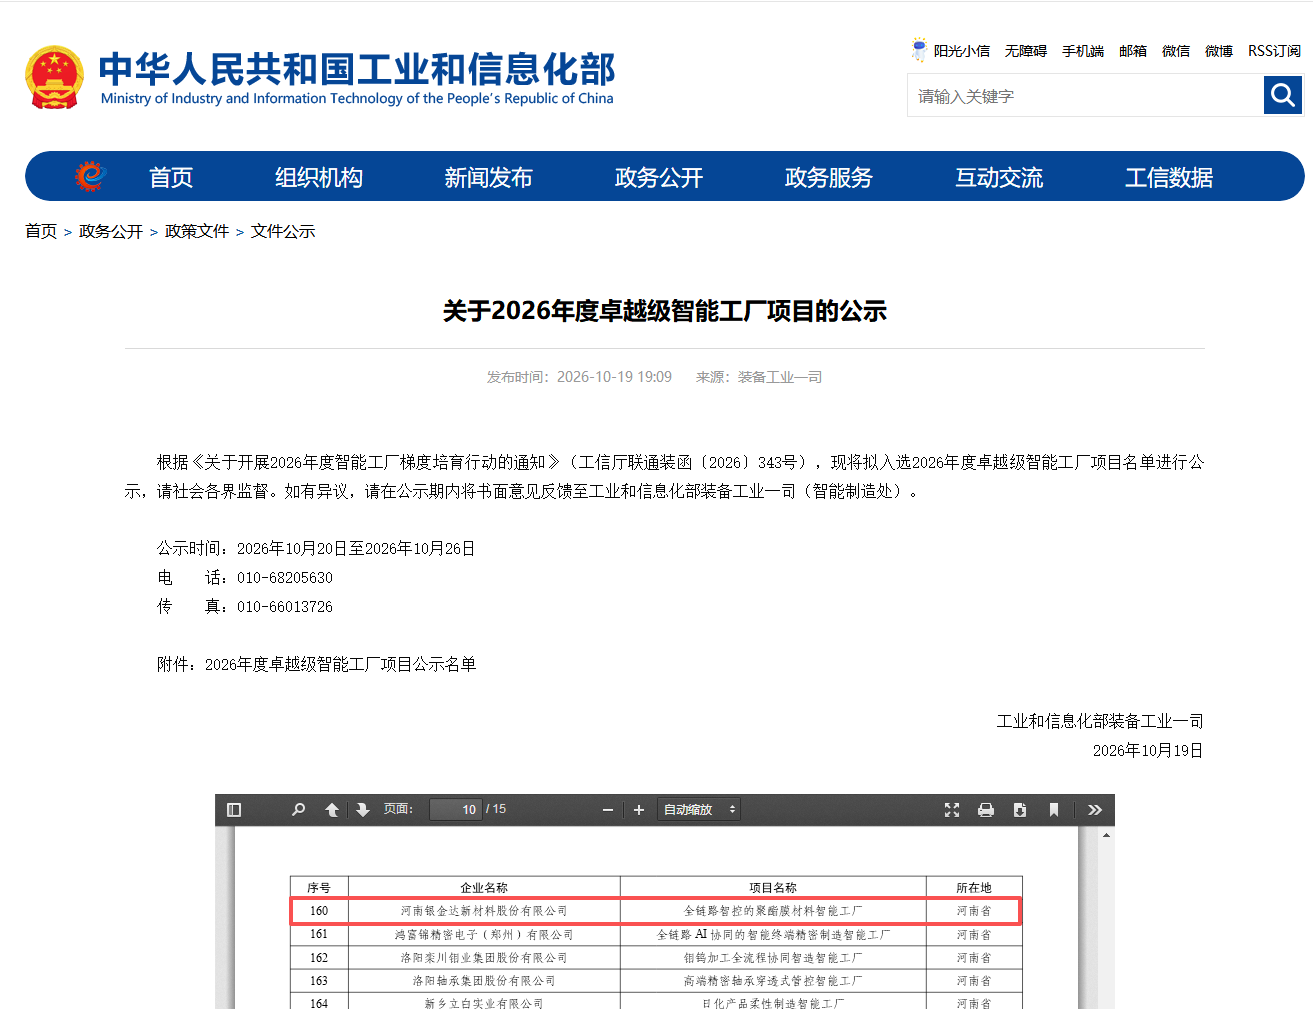Image resolution: width=1313 pixels, height=1010 pixels.
Task: Click the gear logo in navigation bar
Action: [x=91, y=176]
